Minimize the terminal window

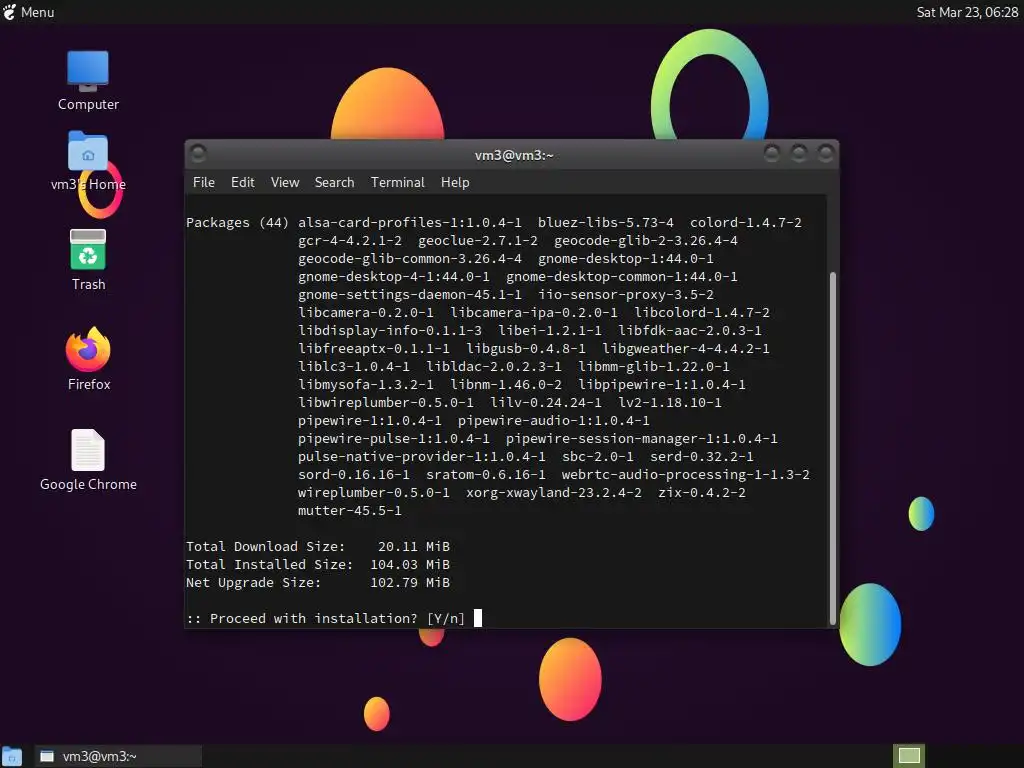[x=772, y=153]
